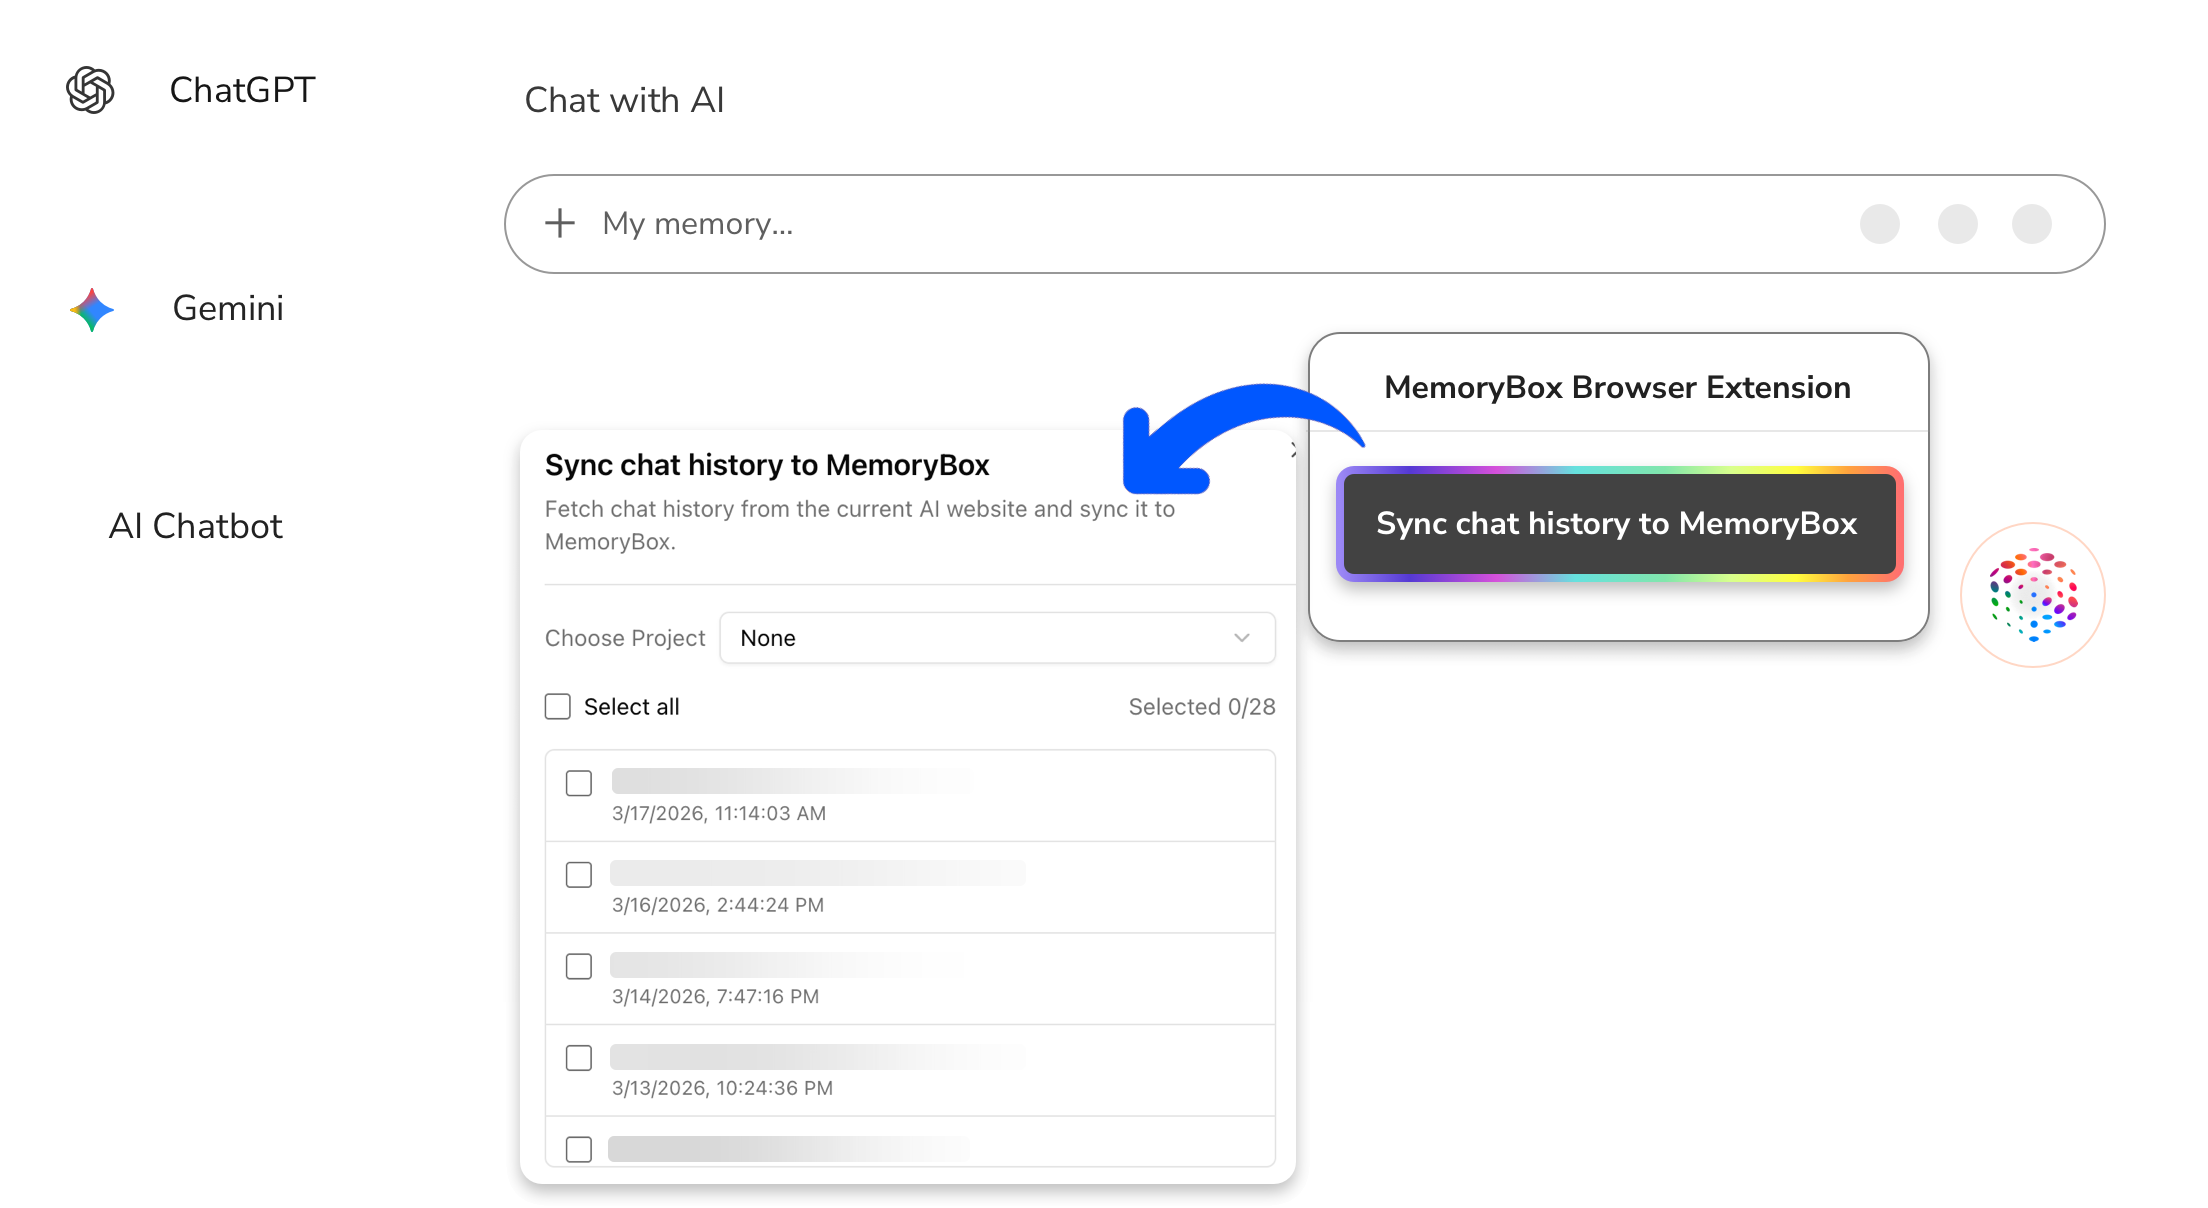Toggle the Select all checkbox
Viewport: 2208px width, 1208px height.
(557, 706)
